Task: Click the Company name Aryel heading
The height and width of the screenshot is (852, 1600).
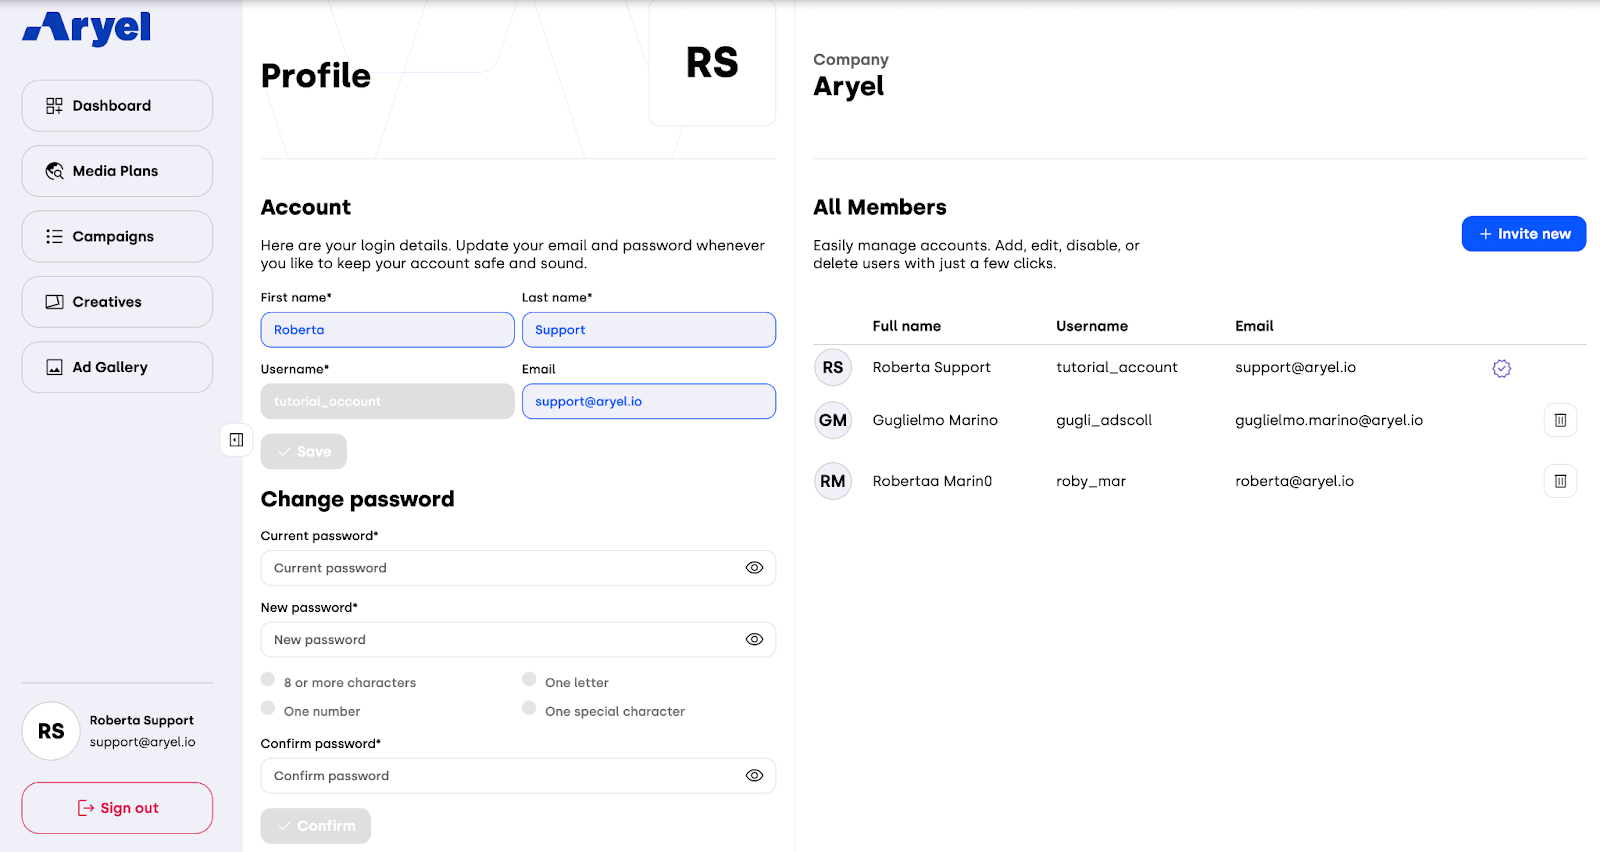Action: point(849,87)
